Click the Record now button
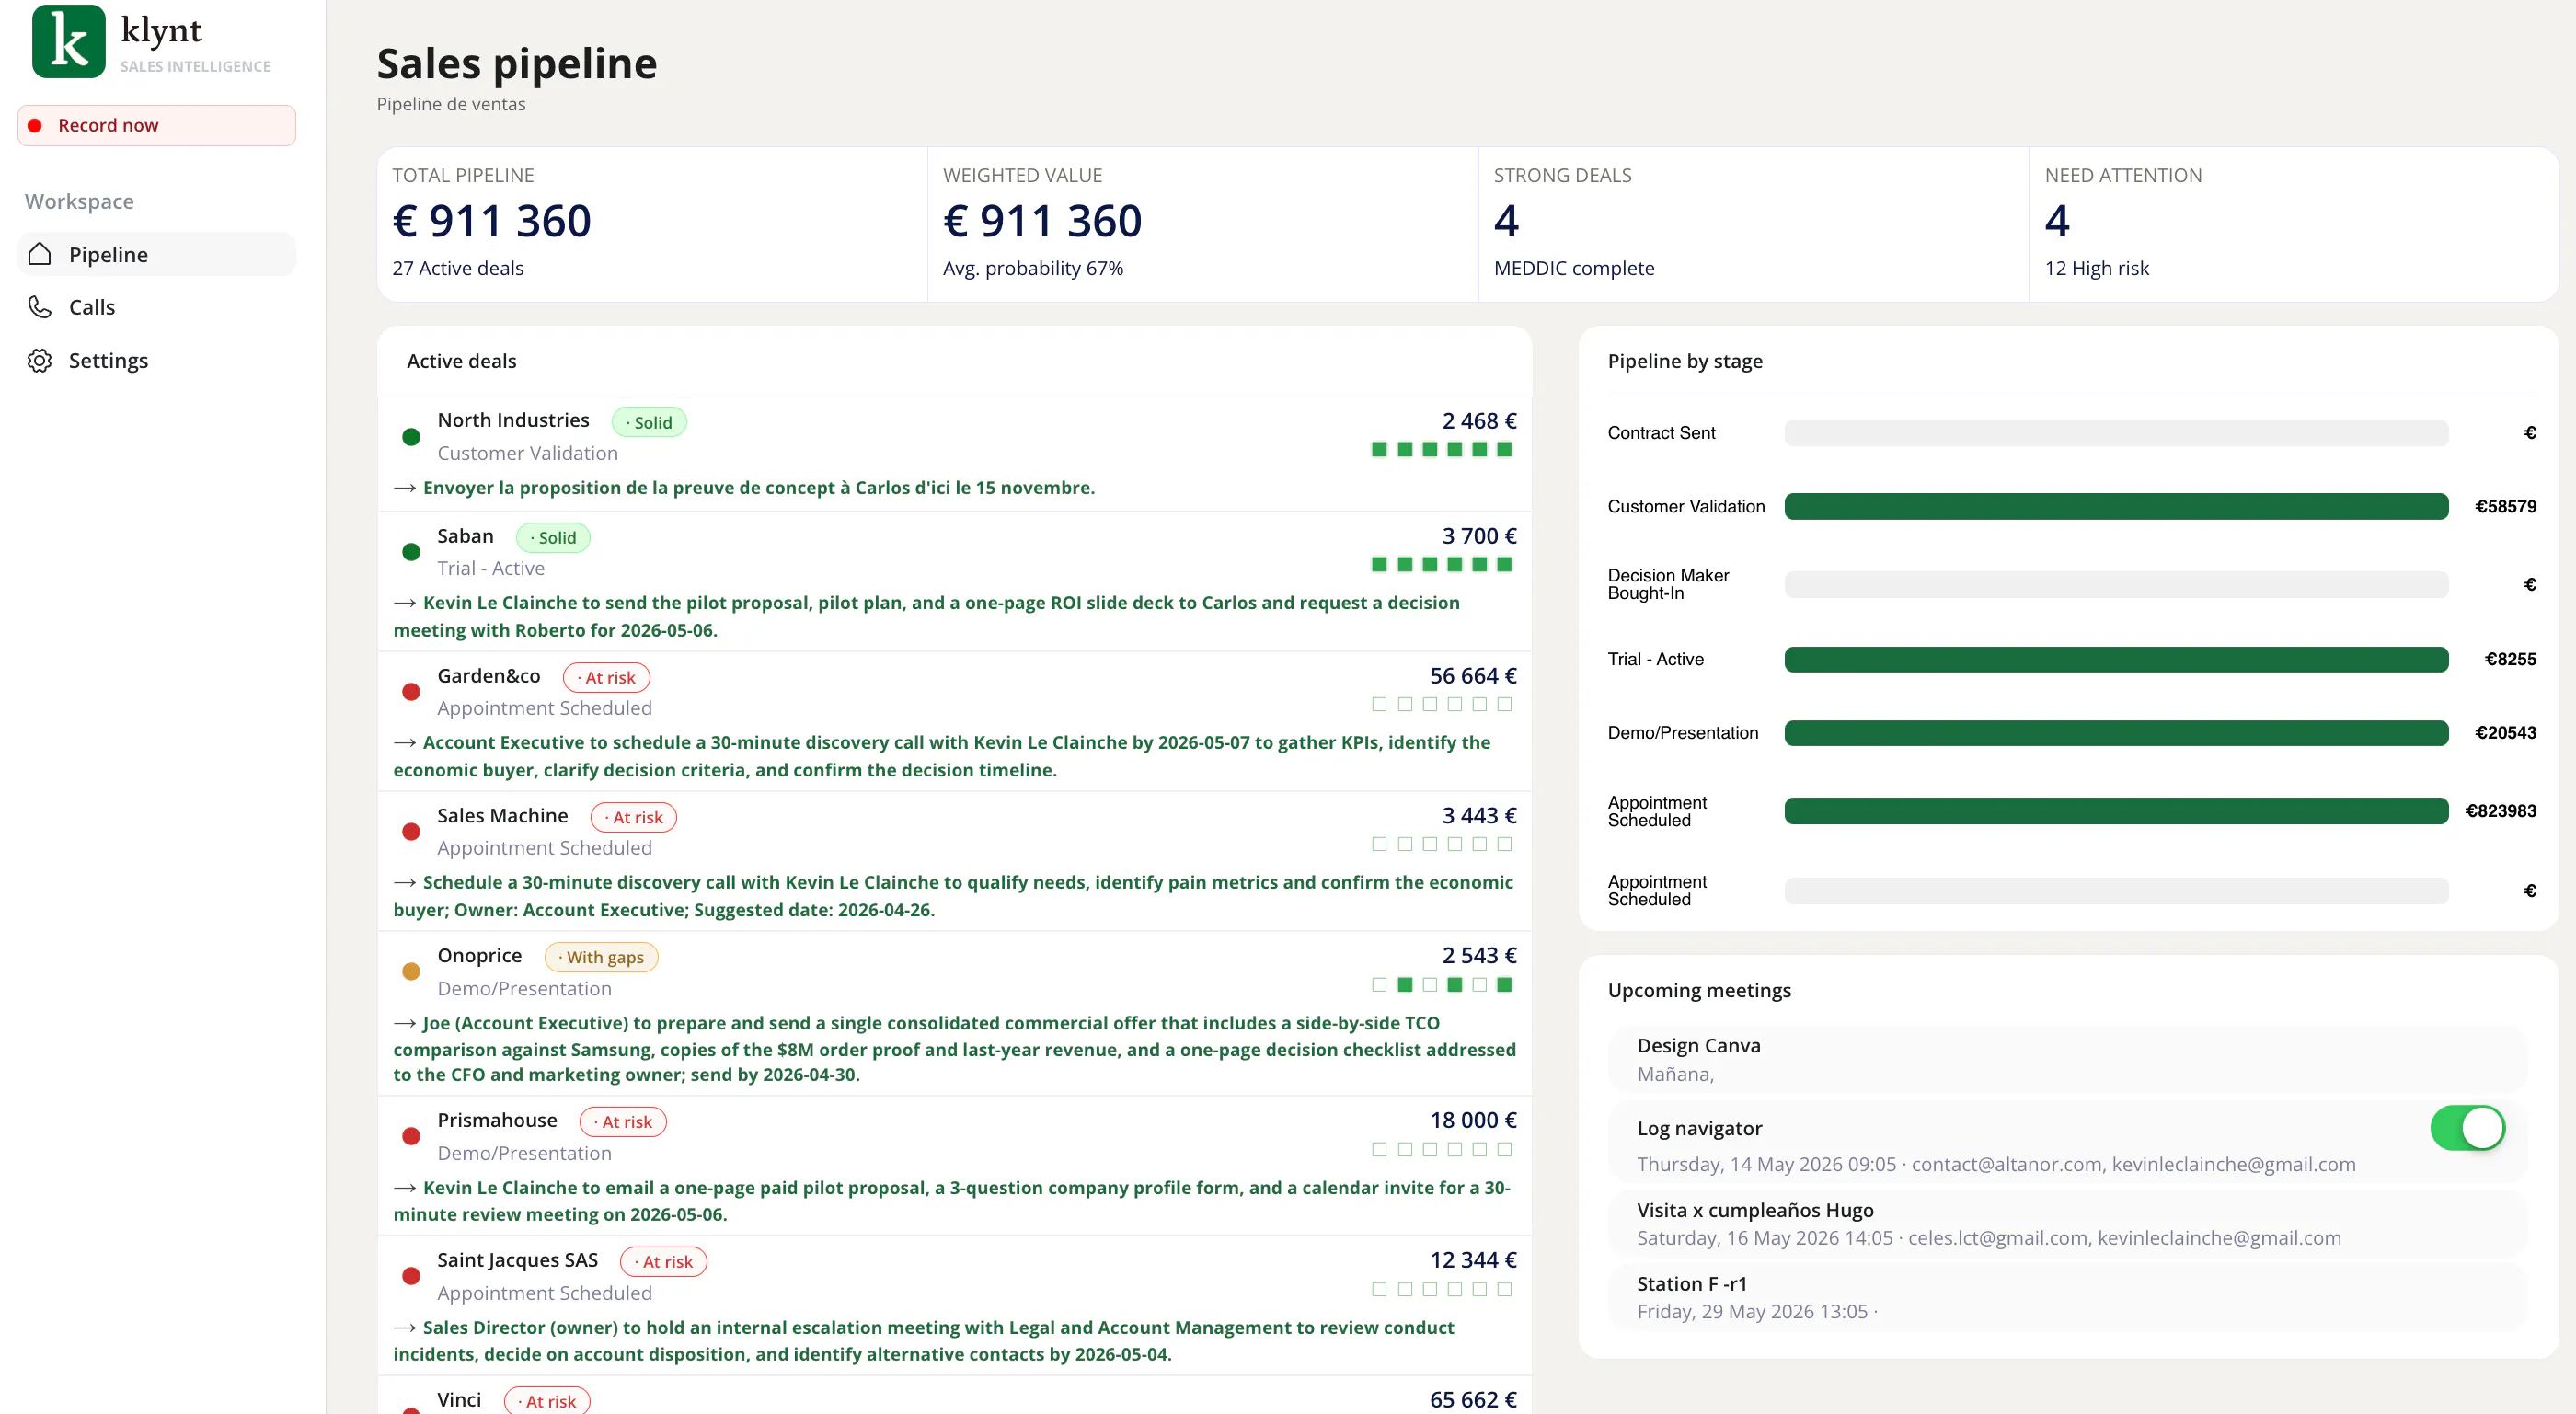Image resolution: width=2576 pixels, height=1414 pixels. pos(157,125)
